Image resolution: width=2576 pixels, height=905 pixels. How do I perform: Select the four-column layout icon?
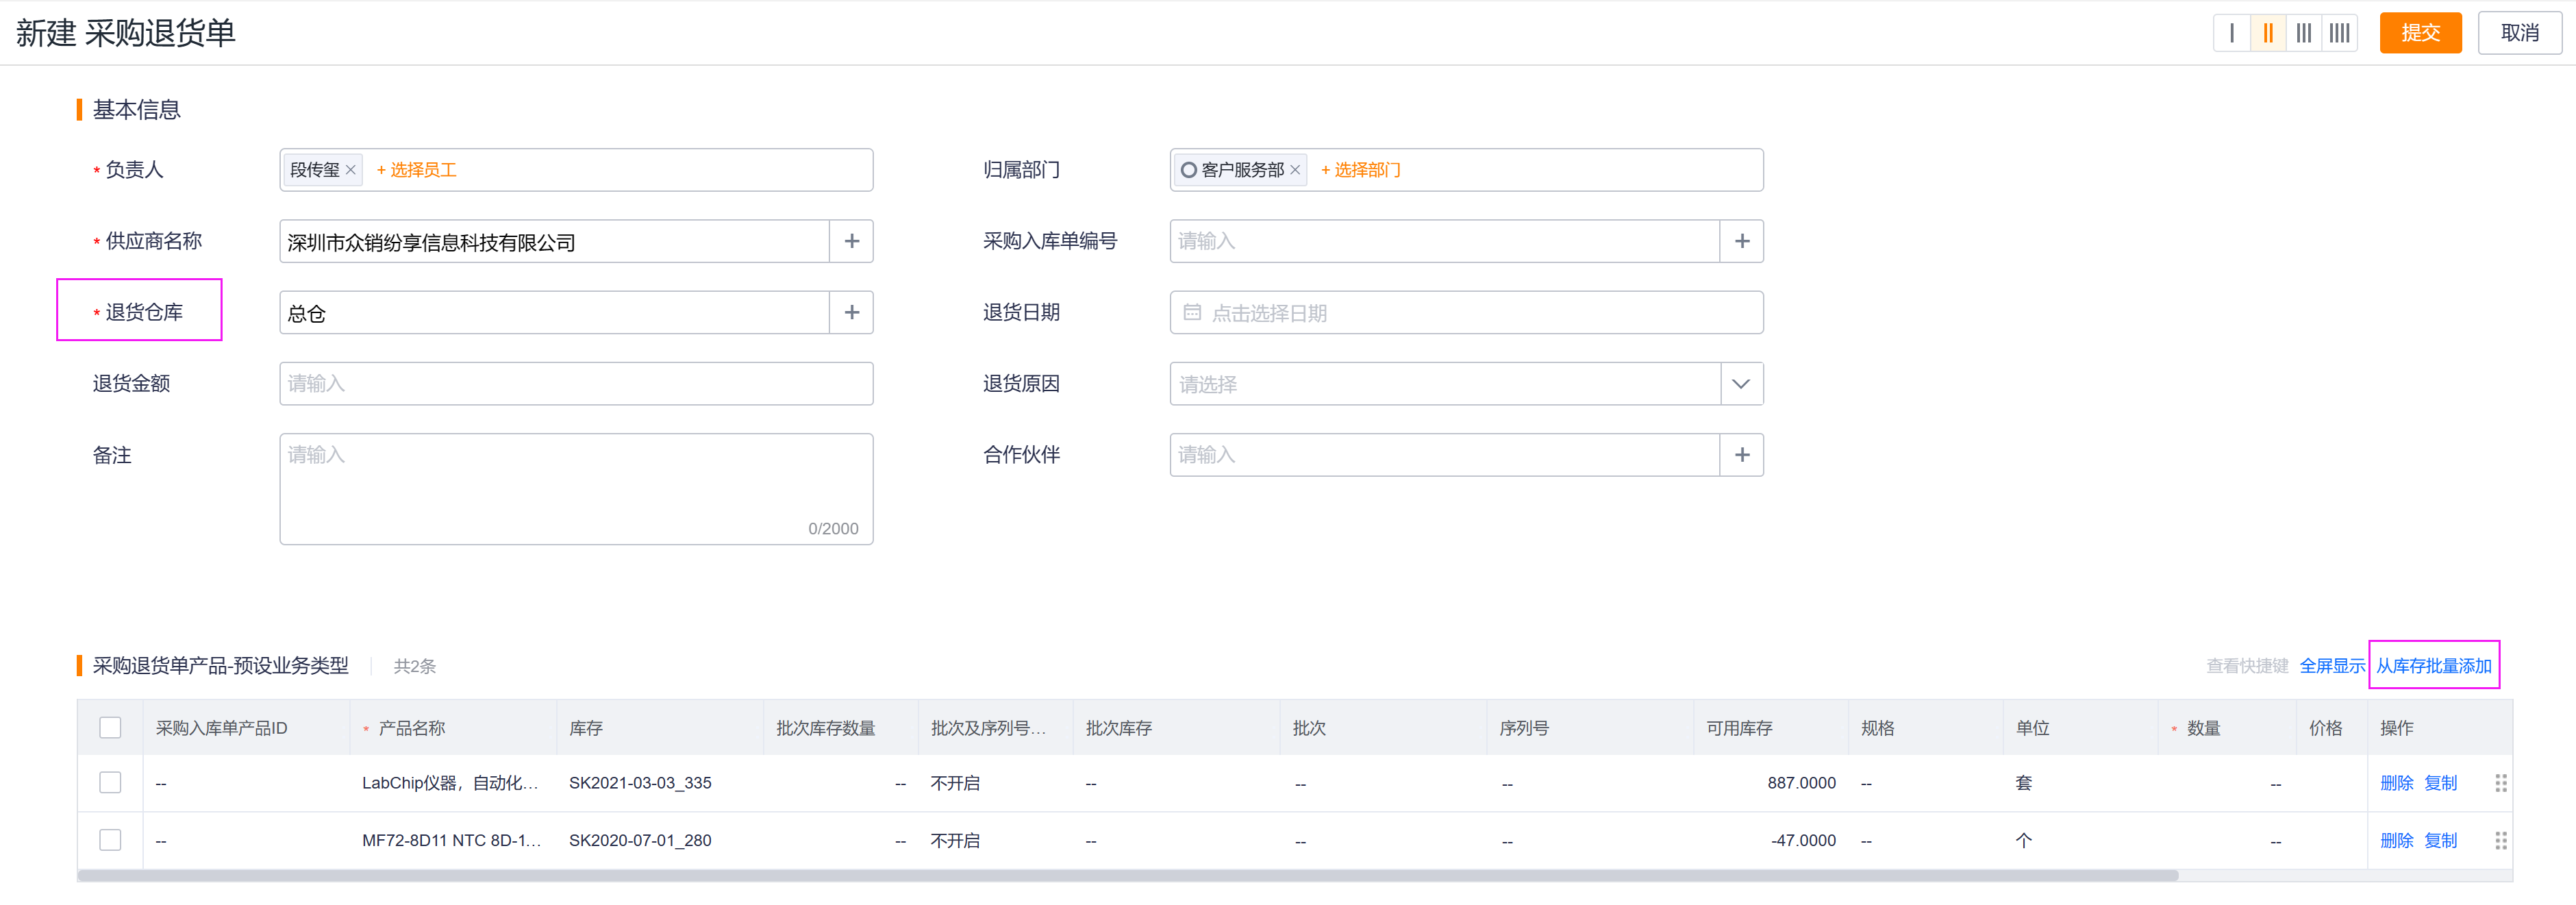(x=2339, y=33)
